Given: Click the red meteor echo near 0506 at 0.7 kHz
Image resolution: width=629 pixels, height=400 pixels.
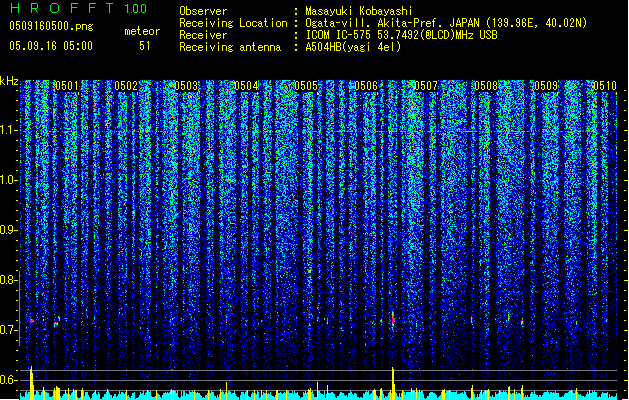Looking at the screenshot, I should (394, 320).
